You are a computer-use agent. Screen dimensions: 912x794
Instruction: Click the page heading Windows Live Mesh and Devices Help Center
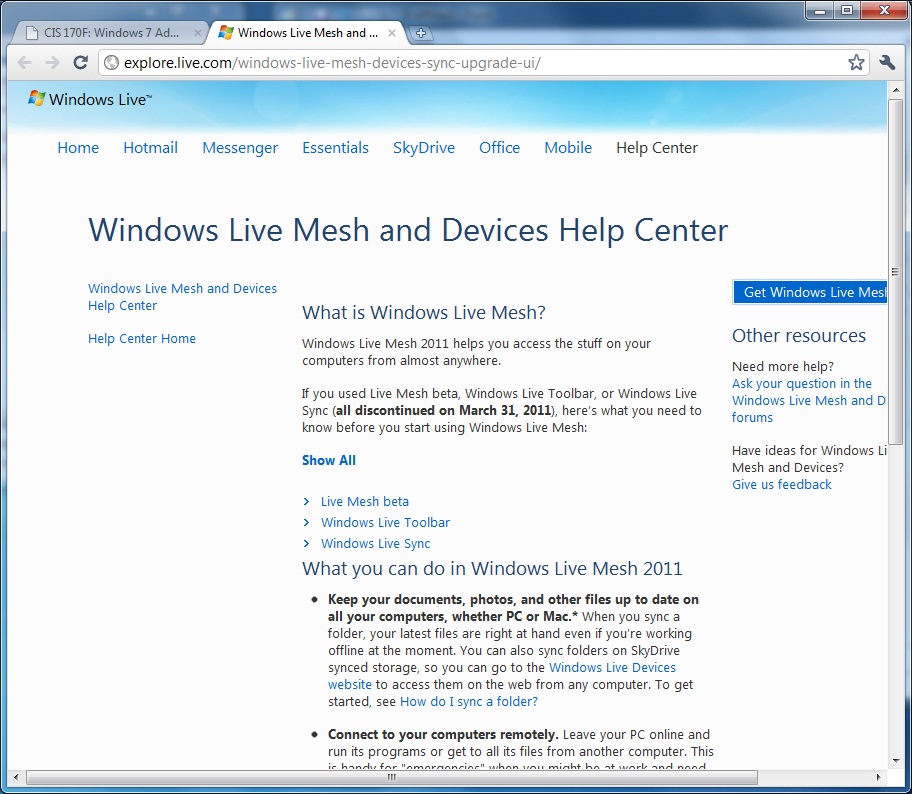tap(408, 230)
